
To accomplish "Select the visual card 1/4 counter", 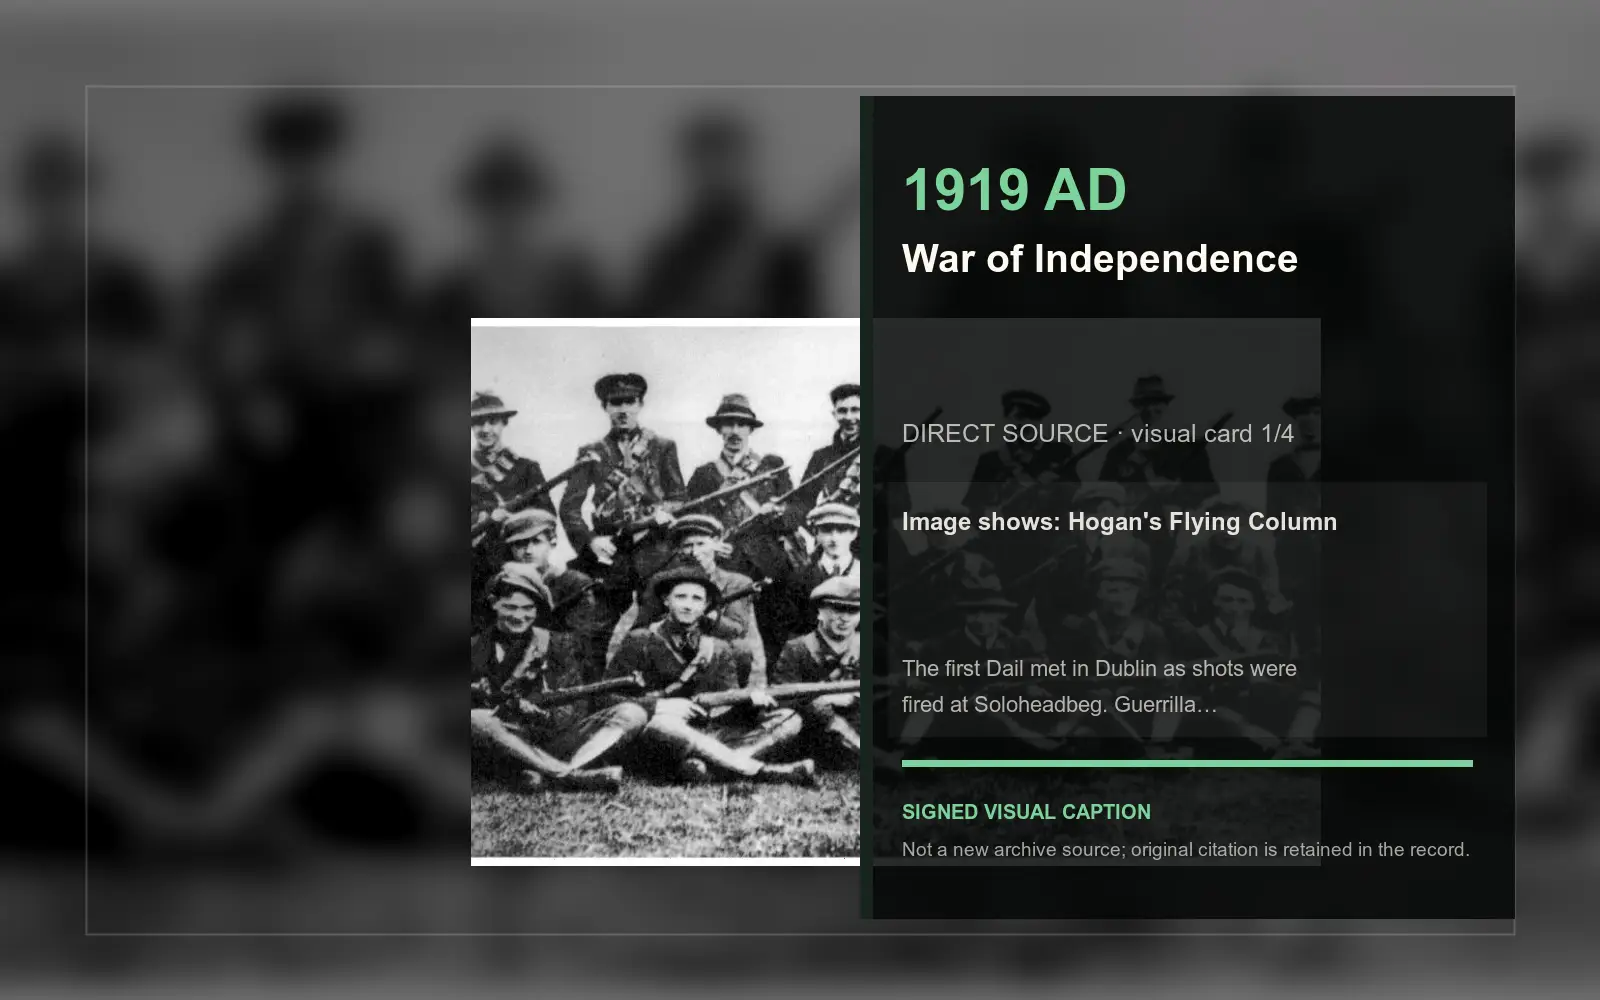I will 1212,434.
